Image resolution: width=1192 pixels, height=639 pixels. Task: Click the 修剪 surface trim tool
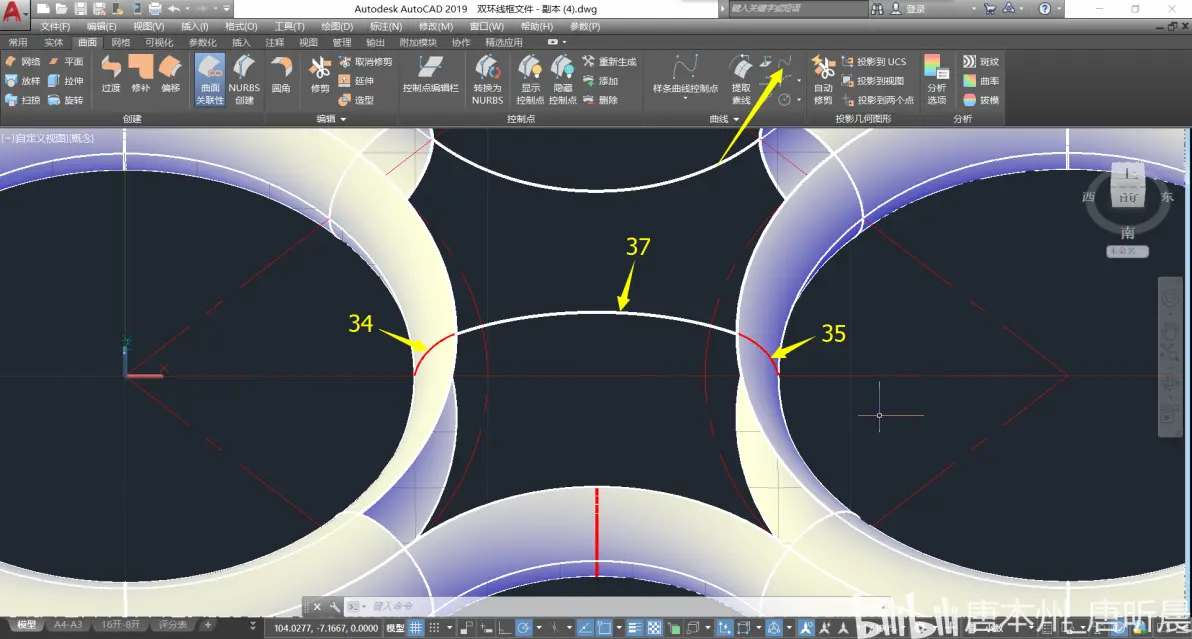click(x=320, y=74)
